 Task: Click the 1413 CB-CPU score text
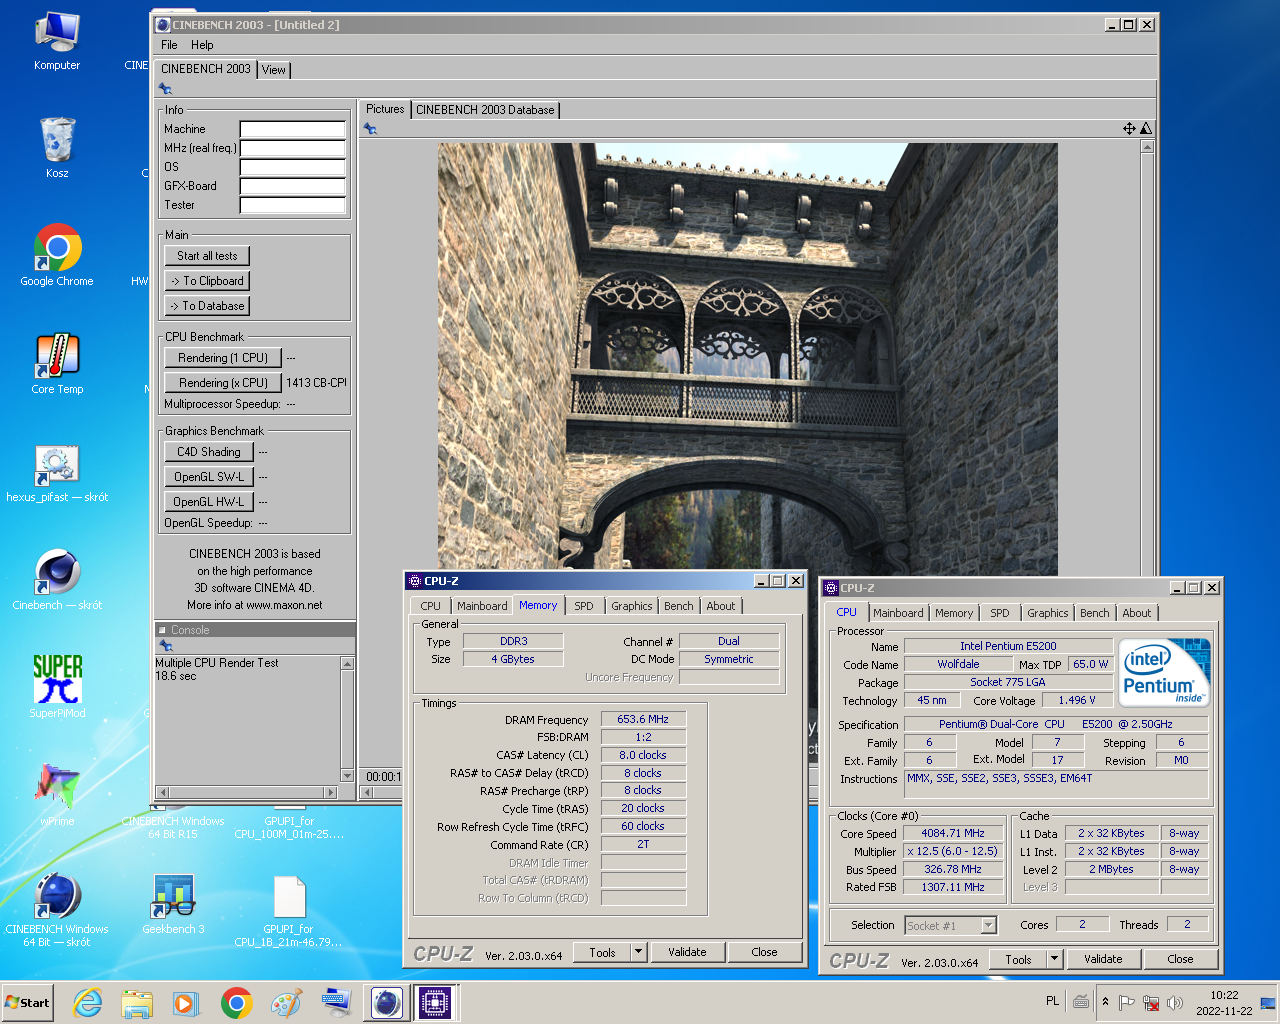coord(316,383)
